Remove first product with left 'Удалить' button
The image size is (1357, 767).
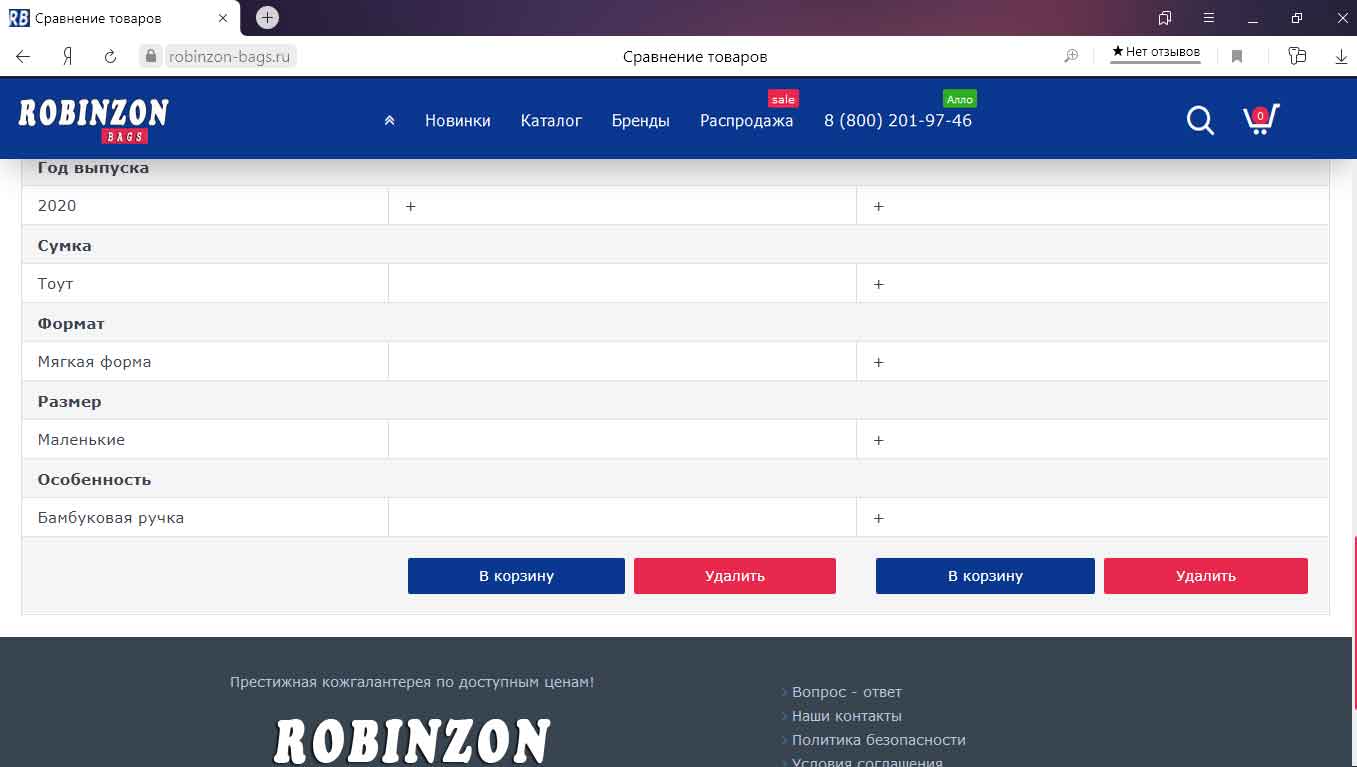[735, 576]
